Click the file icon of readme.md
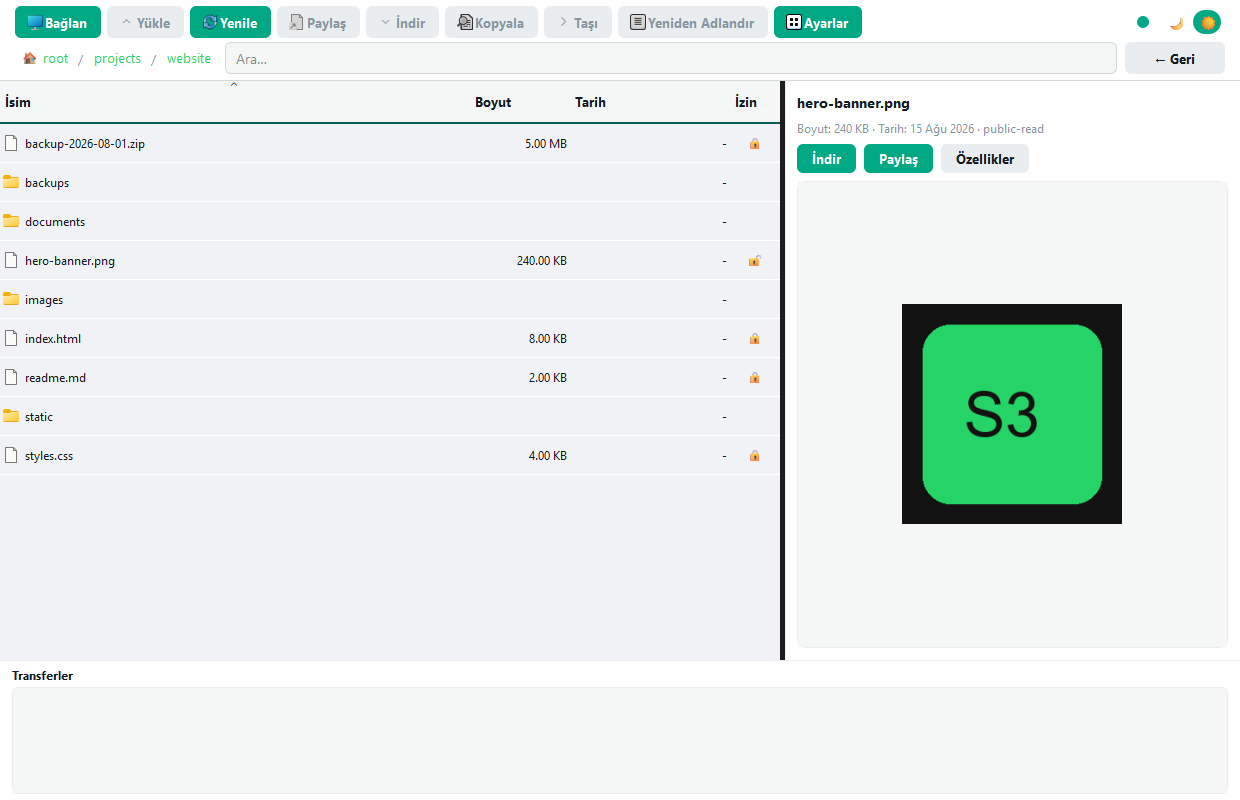This screenshot has width=1240, height=800. pyautogui.click(x=11, y=377)
